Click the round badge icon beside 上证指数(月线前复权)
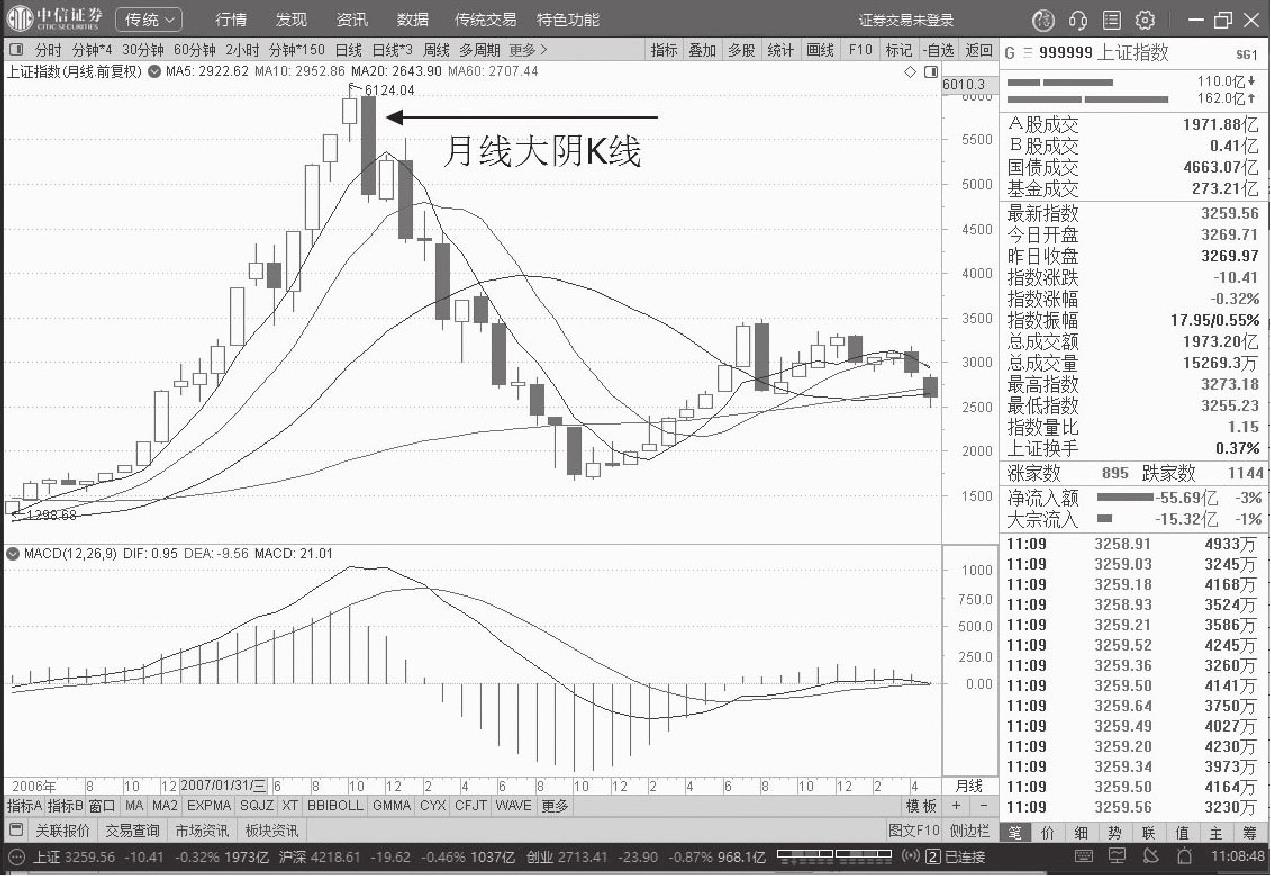The height and width of the screenshot is (876, 1271). tap(155, 71)
